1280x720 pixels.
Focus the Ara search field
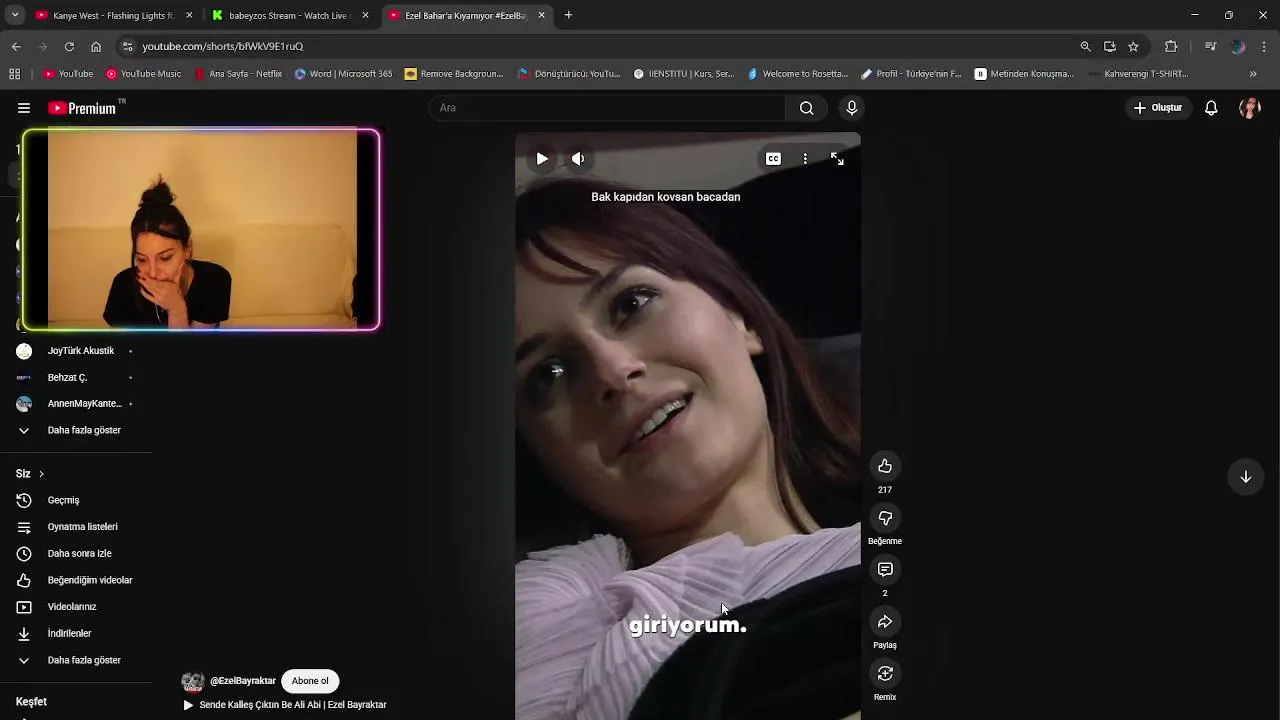coord(608,108)
